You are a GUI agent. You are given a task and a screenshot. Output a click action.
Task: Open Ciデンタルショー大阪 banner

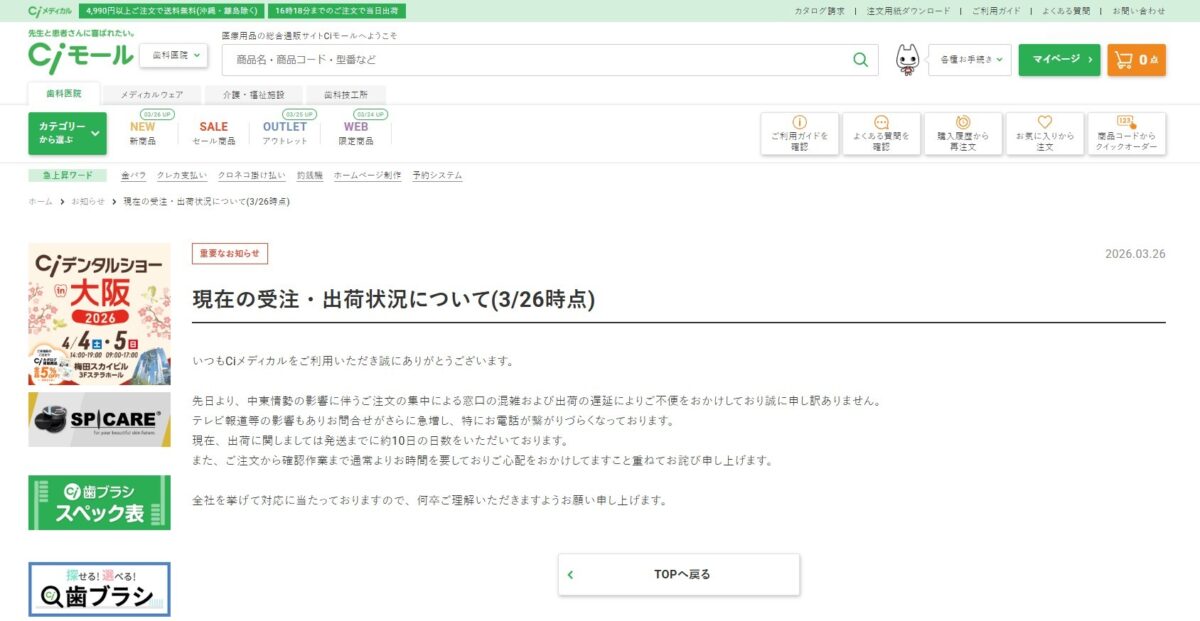99,314
